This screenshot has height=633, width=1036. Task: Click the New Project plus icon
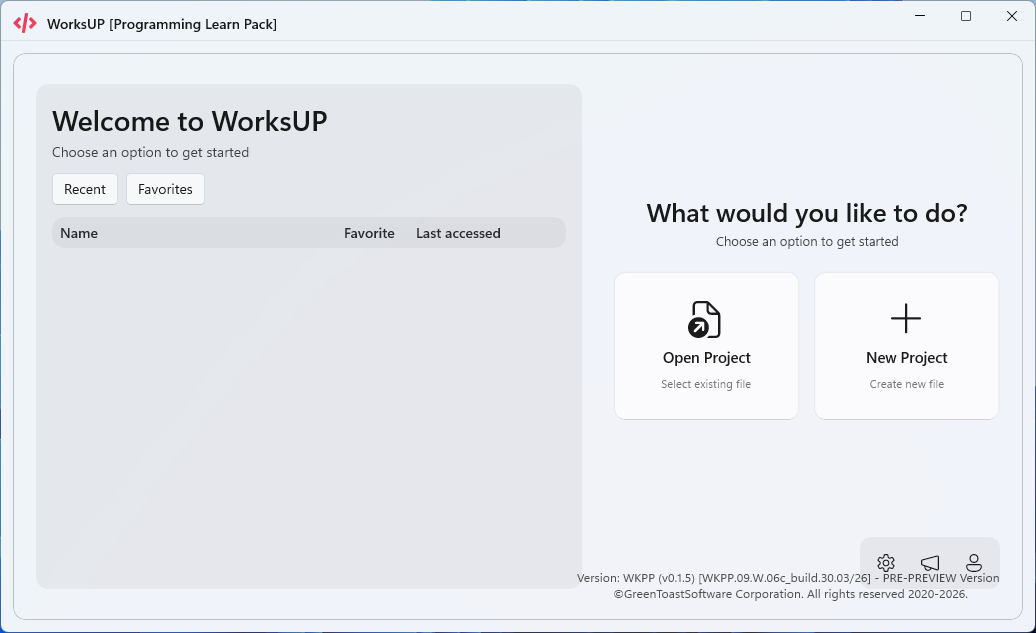[906, 318]
